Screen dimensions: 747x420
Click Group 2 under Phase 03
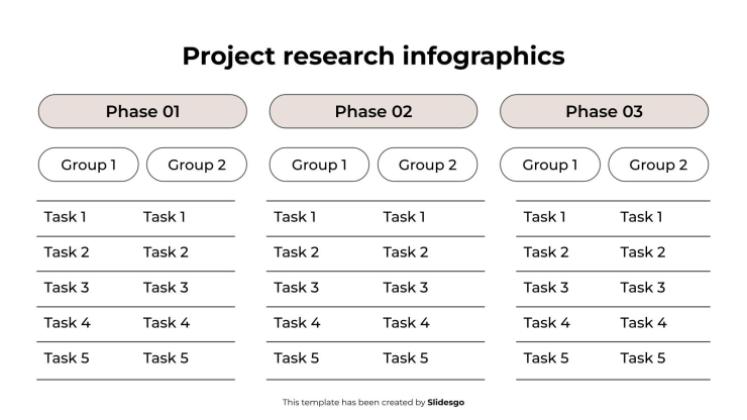point(658,165)
